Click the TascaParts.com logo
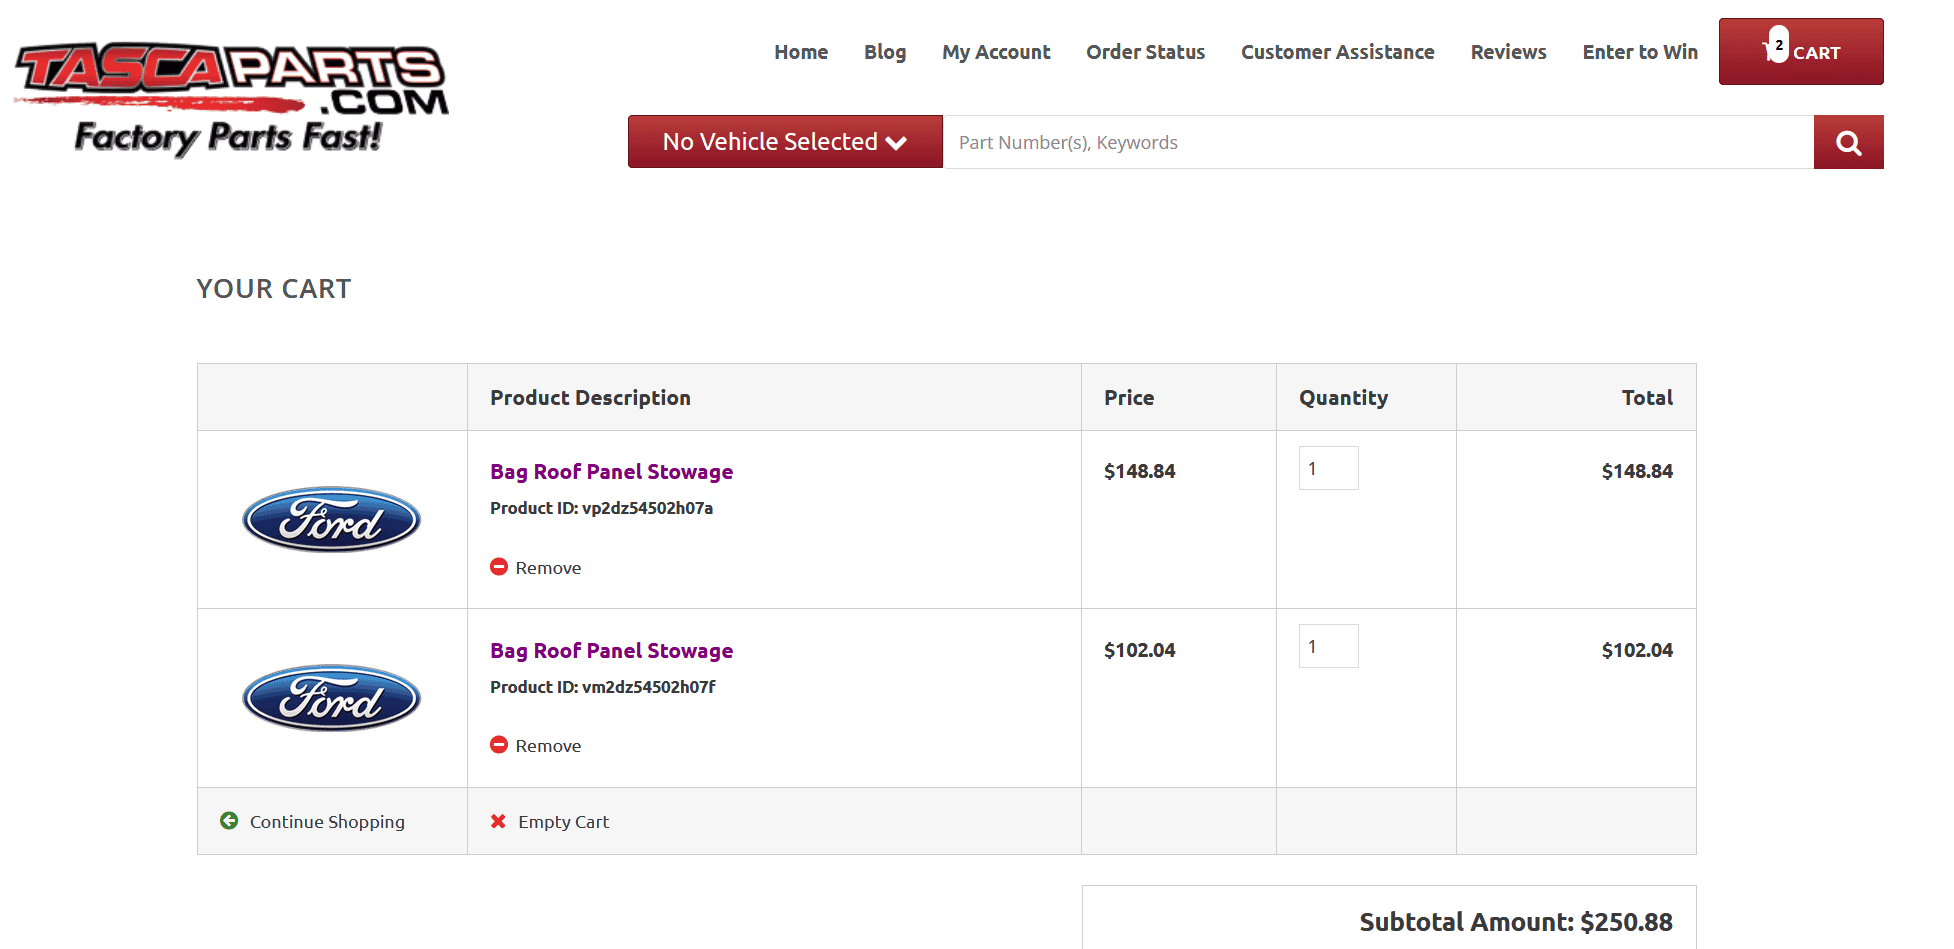 (x=232, y=98)
